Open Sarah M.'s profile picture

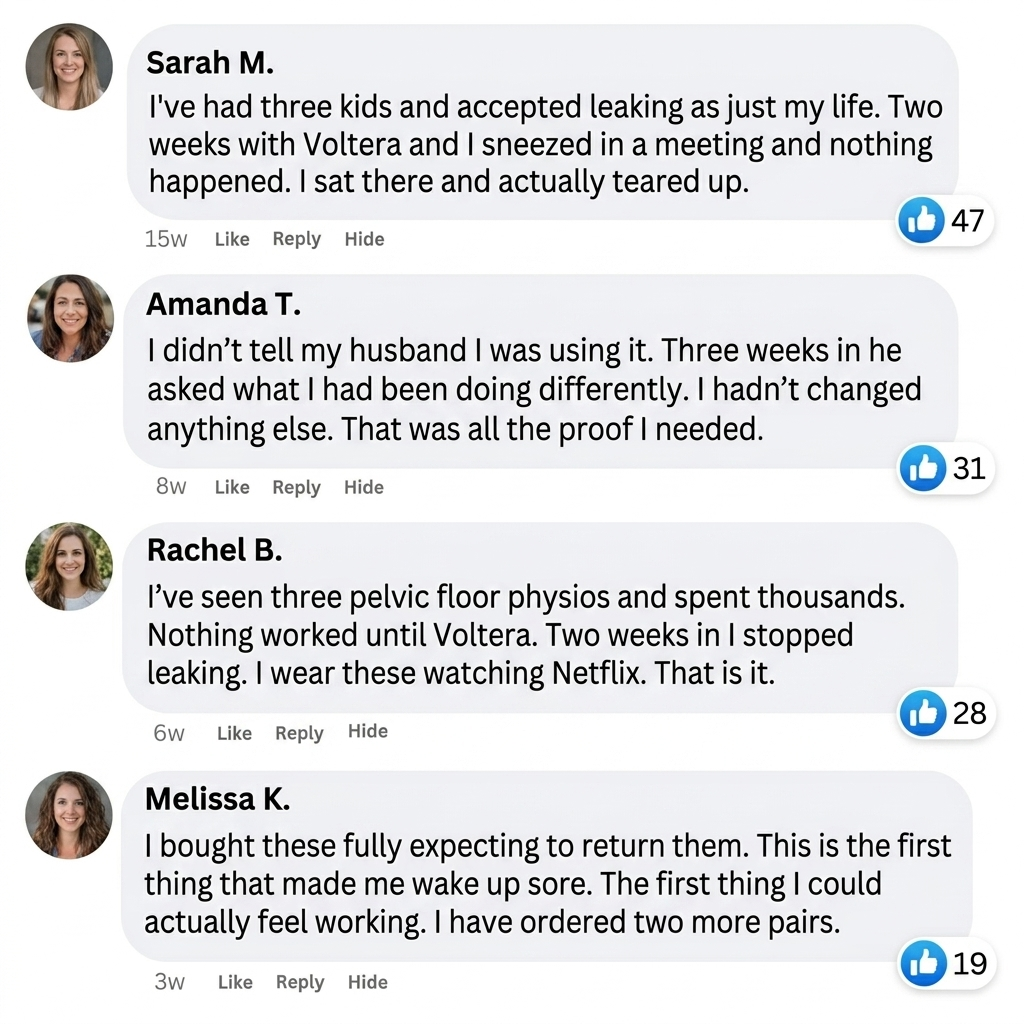[69, 67]
